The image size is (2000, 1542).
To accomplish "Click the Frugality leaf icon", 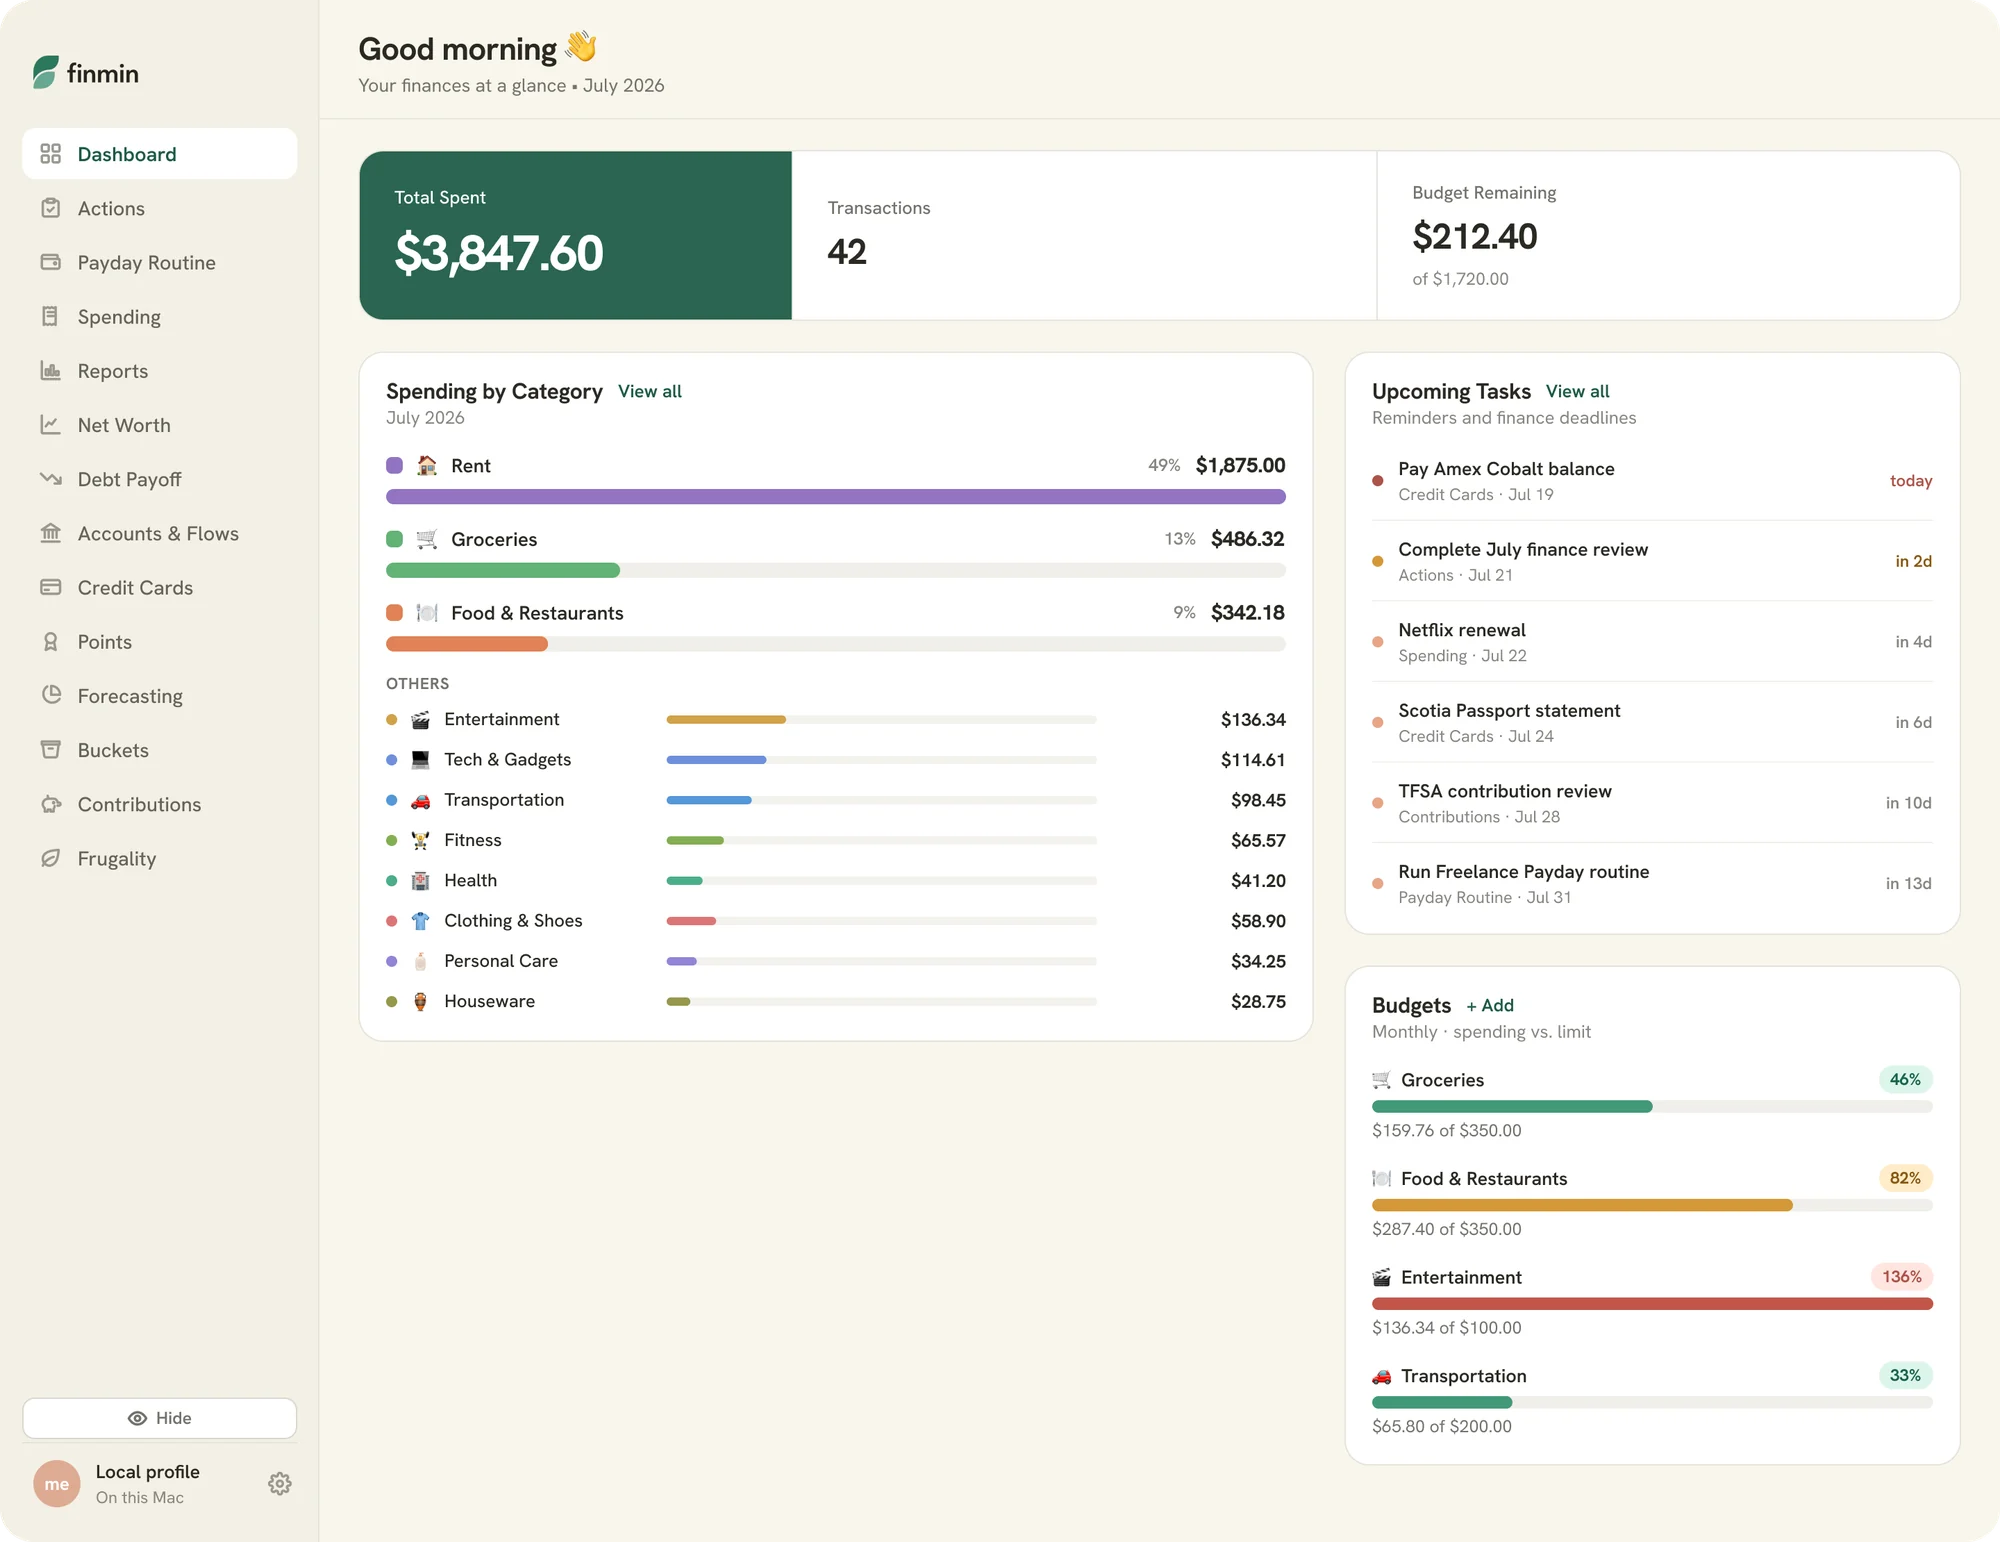I will 51,858.
